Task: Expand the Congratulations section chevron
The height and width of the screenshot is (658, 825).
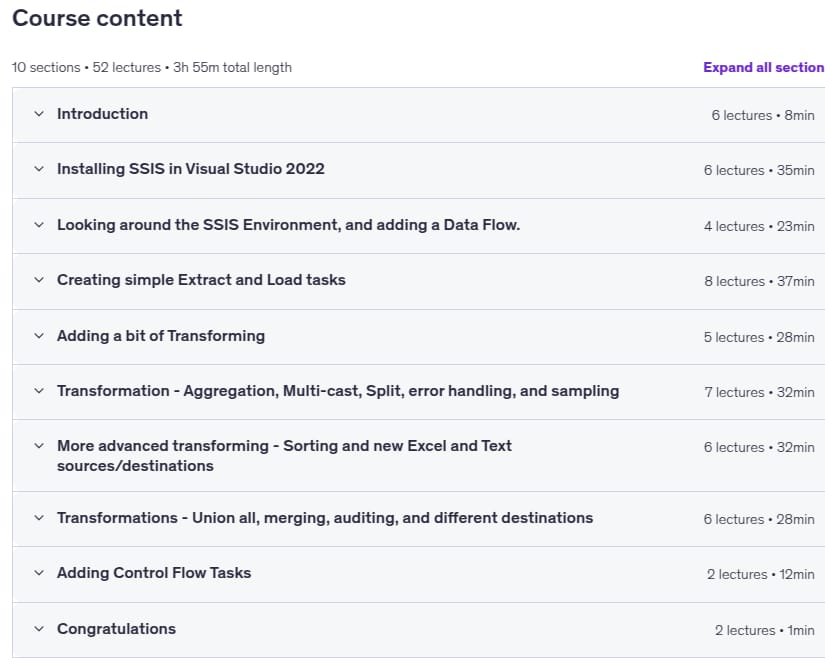Action: click(x=39, y=629)
